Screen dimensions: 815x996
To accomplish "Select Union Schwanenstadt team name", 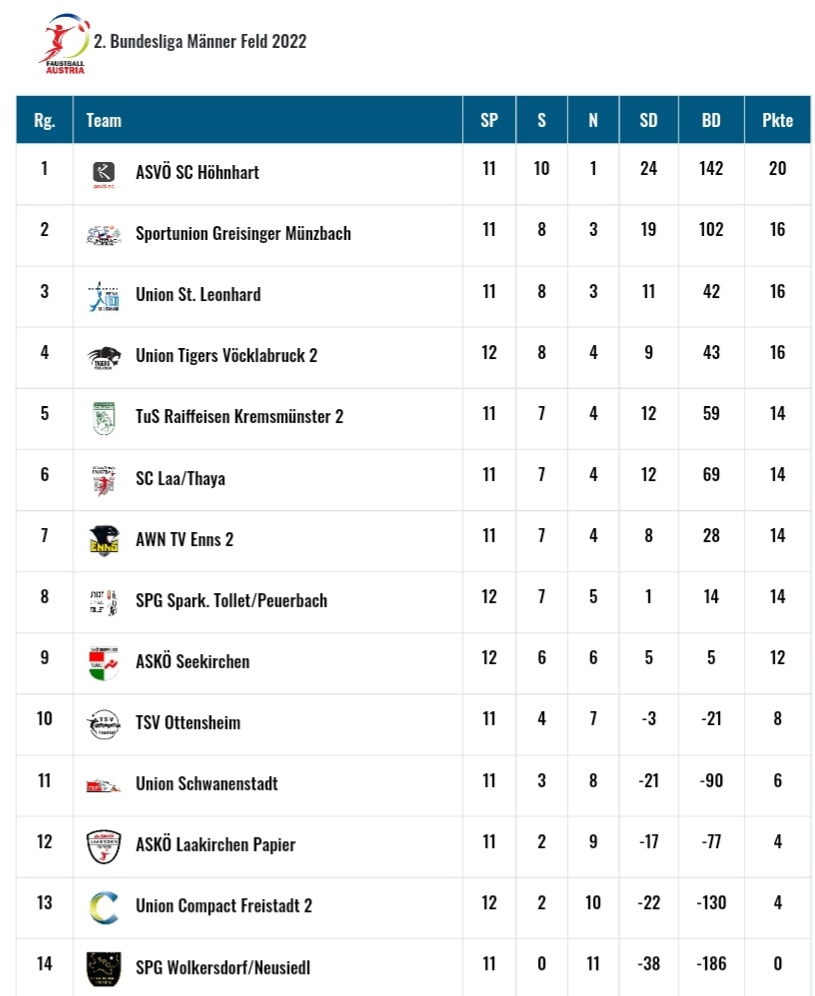I will click(x=206, y=784).
